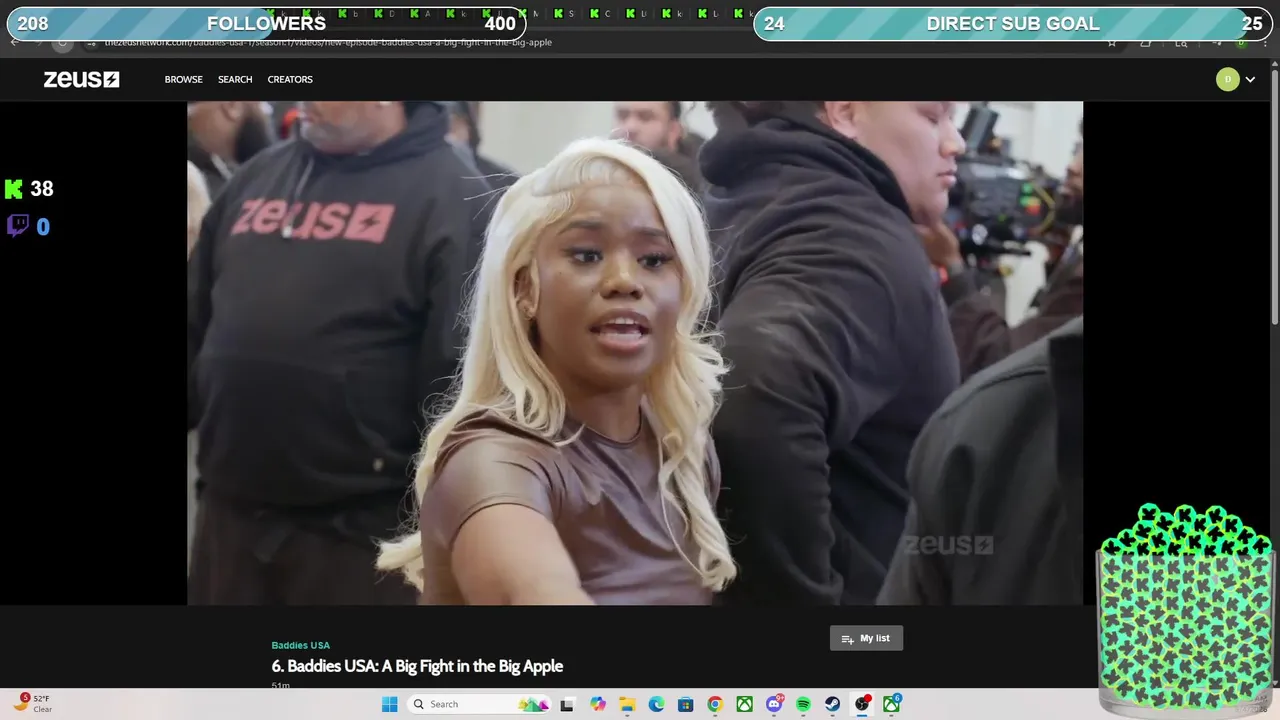Click the episode title Baddies USA: A Big Fight
The width and height of the screenshot is (1280, 720).
click(417, 666)
